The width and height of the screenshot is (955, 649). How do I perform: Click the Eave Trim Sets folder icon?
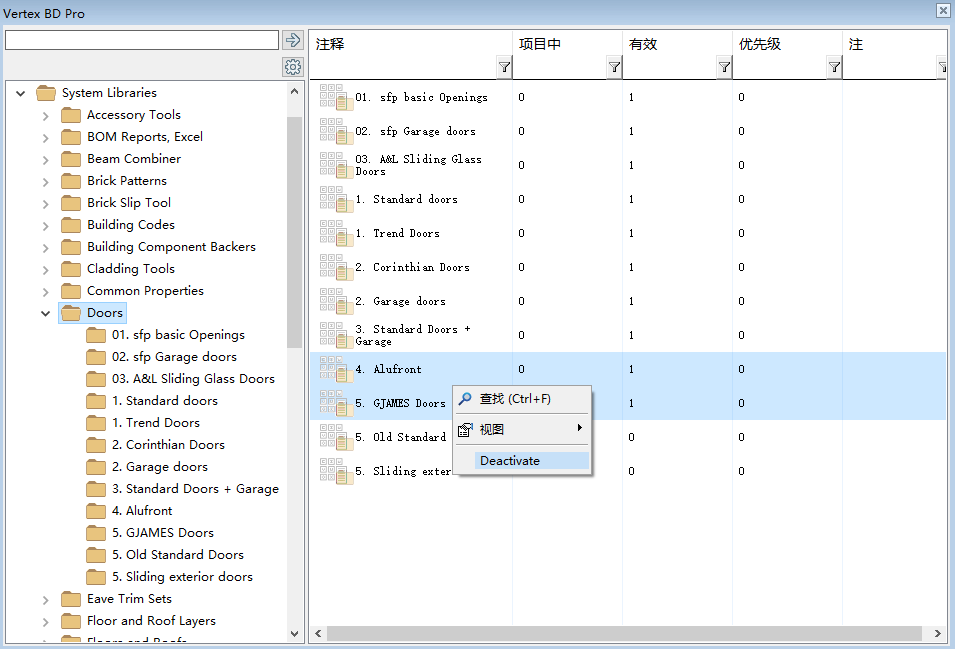tap(71, 599)
